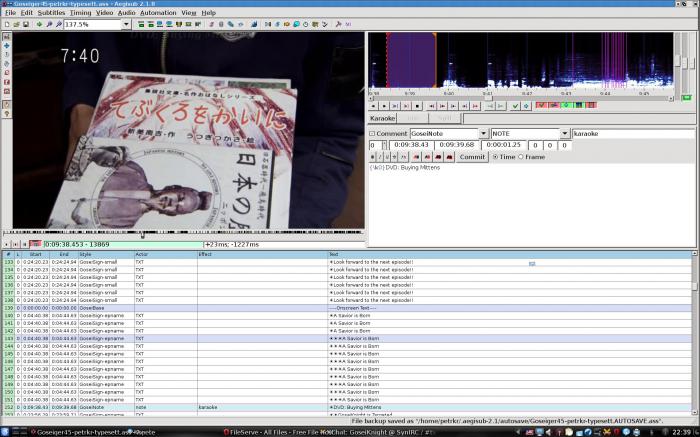This screenshot has width=700, height=437.
Task: Open the Styles Manager toolbar icon
Action: point(211,24)
